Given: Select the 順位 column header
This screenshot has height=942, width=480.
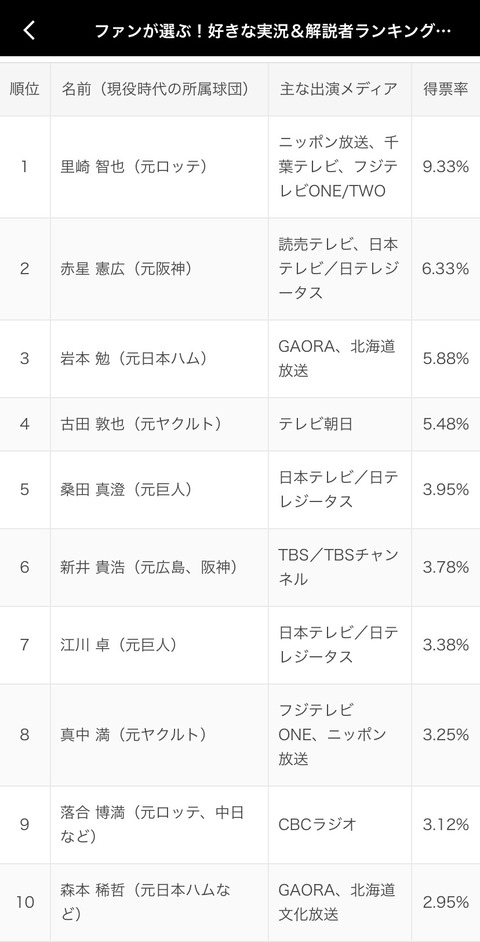Looking at the screenshot, I should (x=25, y=89).
